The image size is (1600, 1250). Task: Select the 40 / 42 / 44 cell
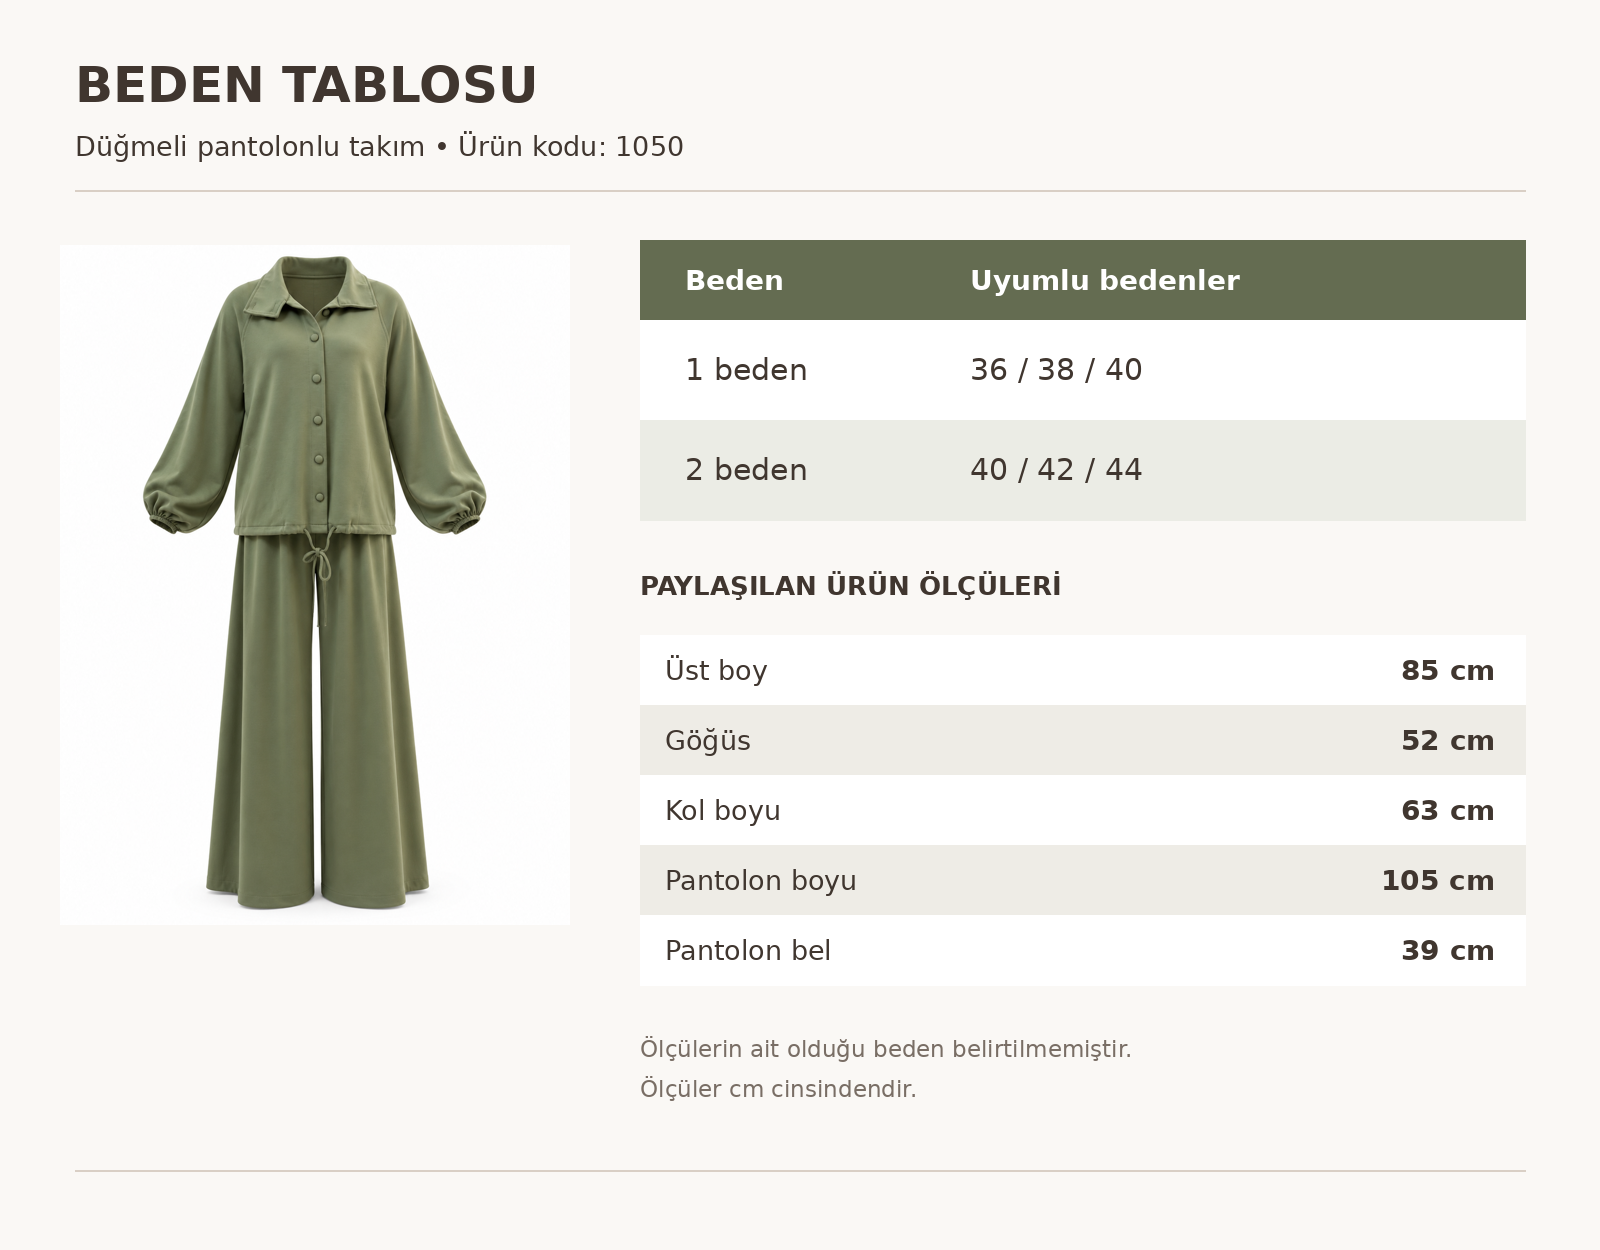point(1056,470)
